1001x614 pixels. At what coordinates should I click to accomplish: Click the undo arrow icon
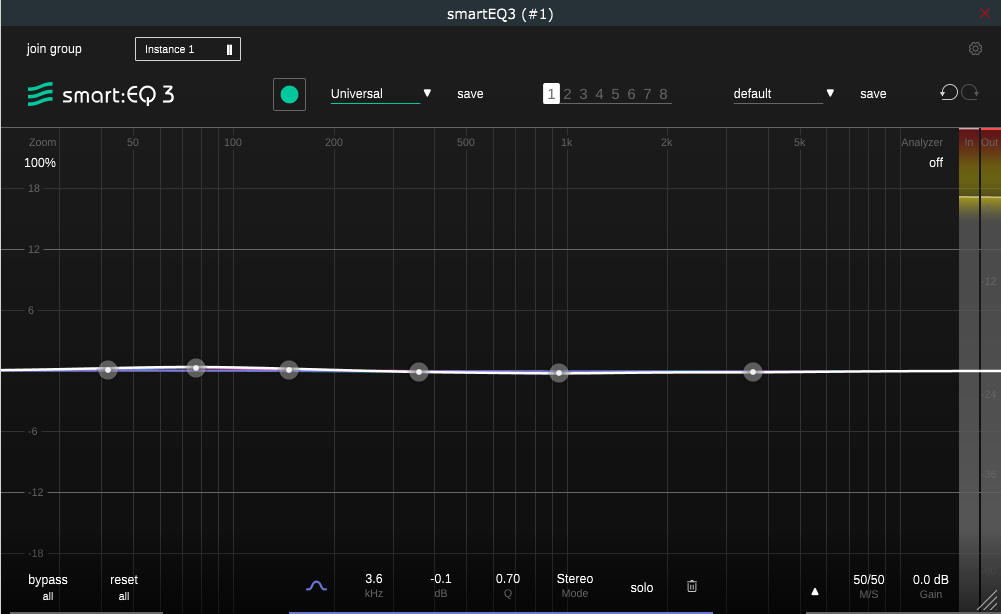tap(949, 93)
